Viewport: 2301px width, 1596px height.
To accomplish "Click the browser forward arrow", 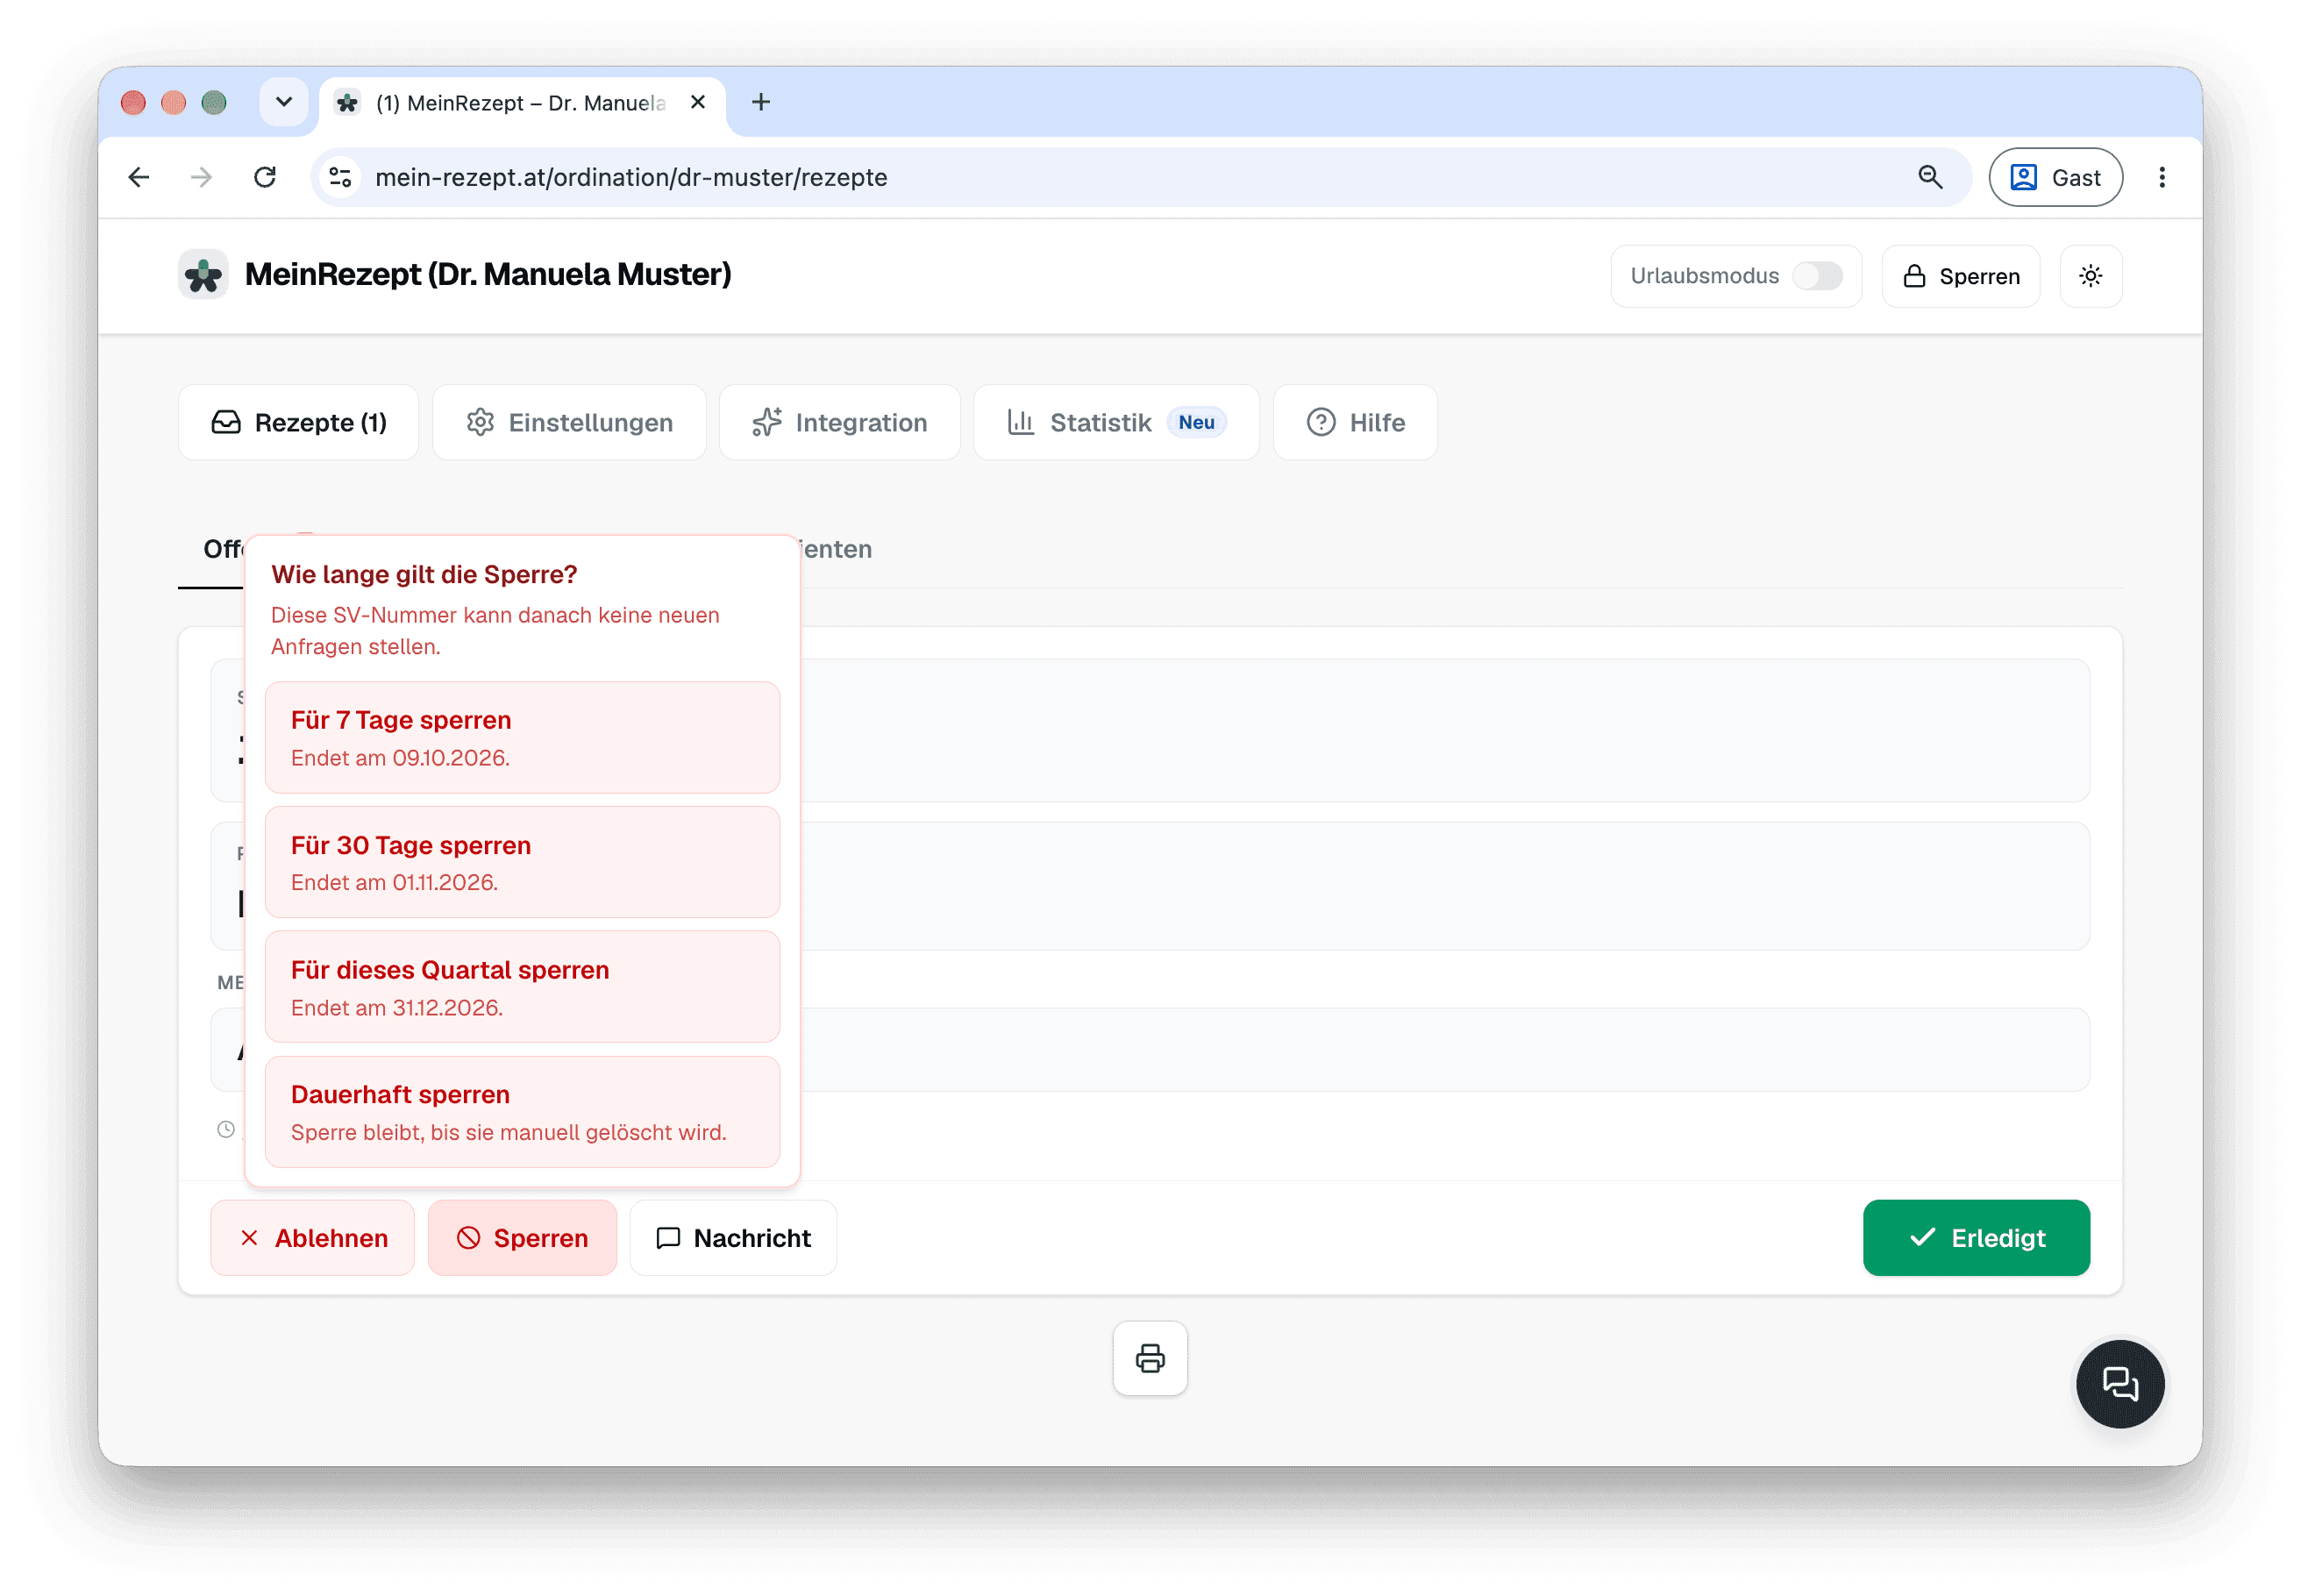I will (201, 177).
